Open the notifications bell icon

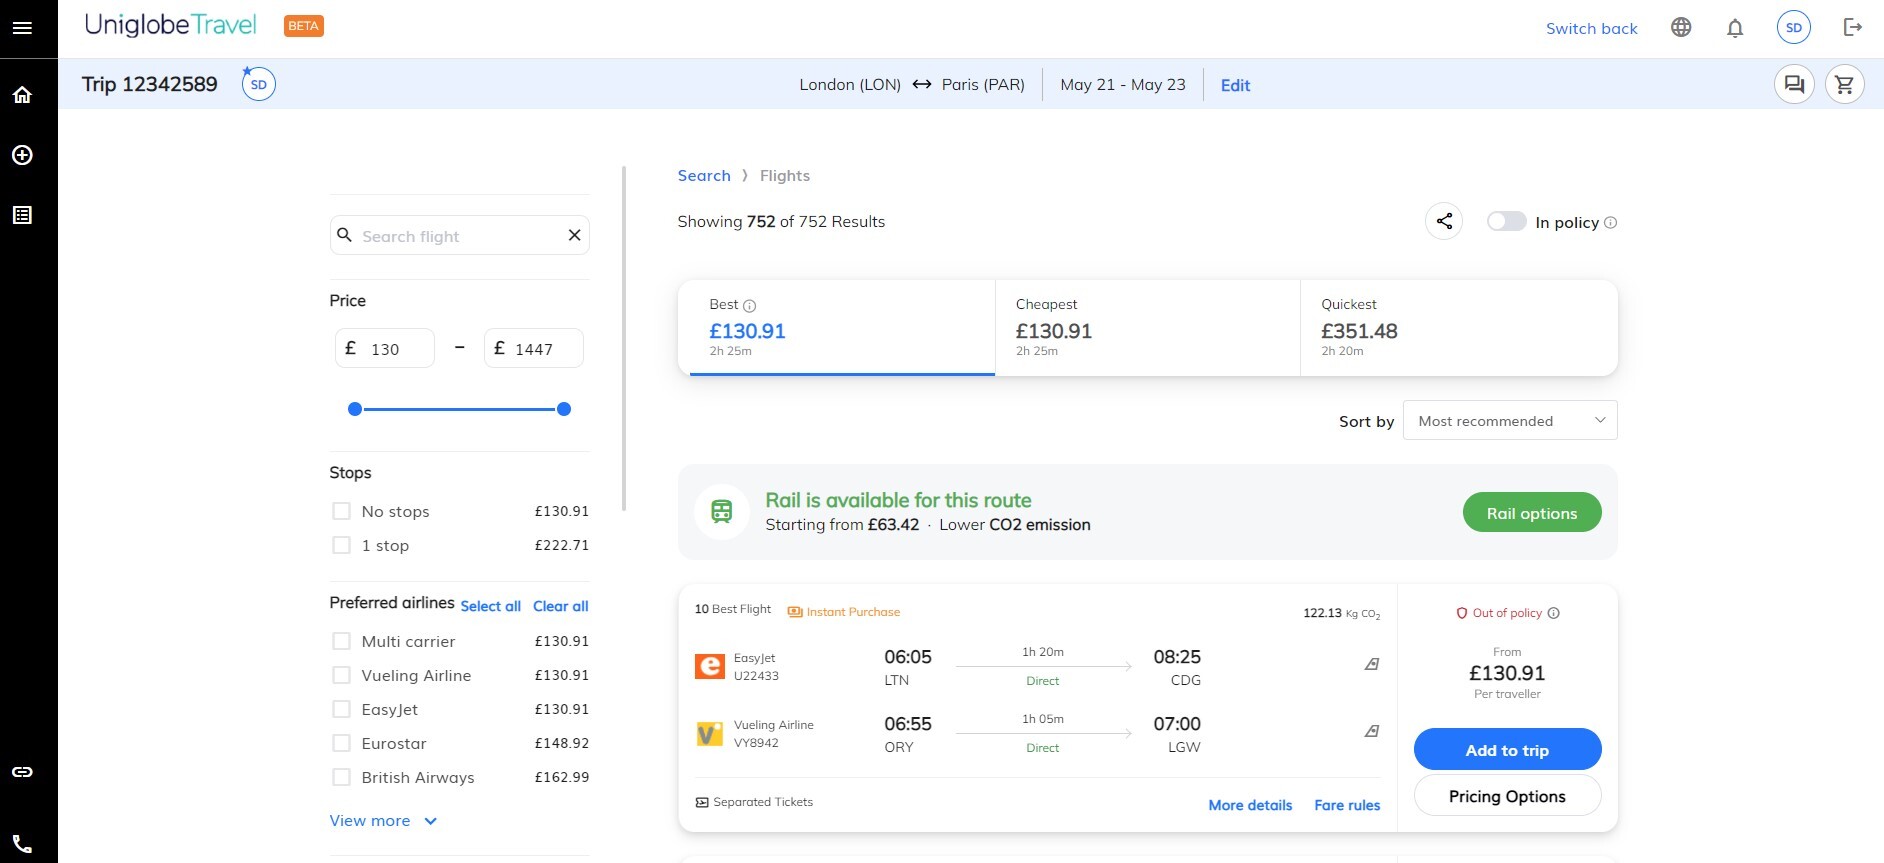[1735, 28]
